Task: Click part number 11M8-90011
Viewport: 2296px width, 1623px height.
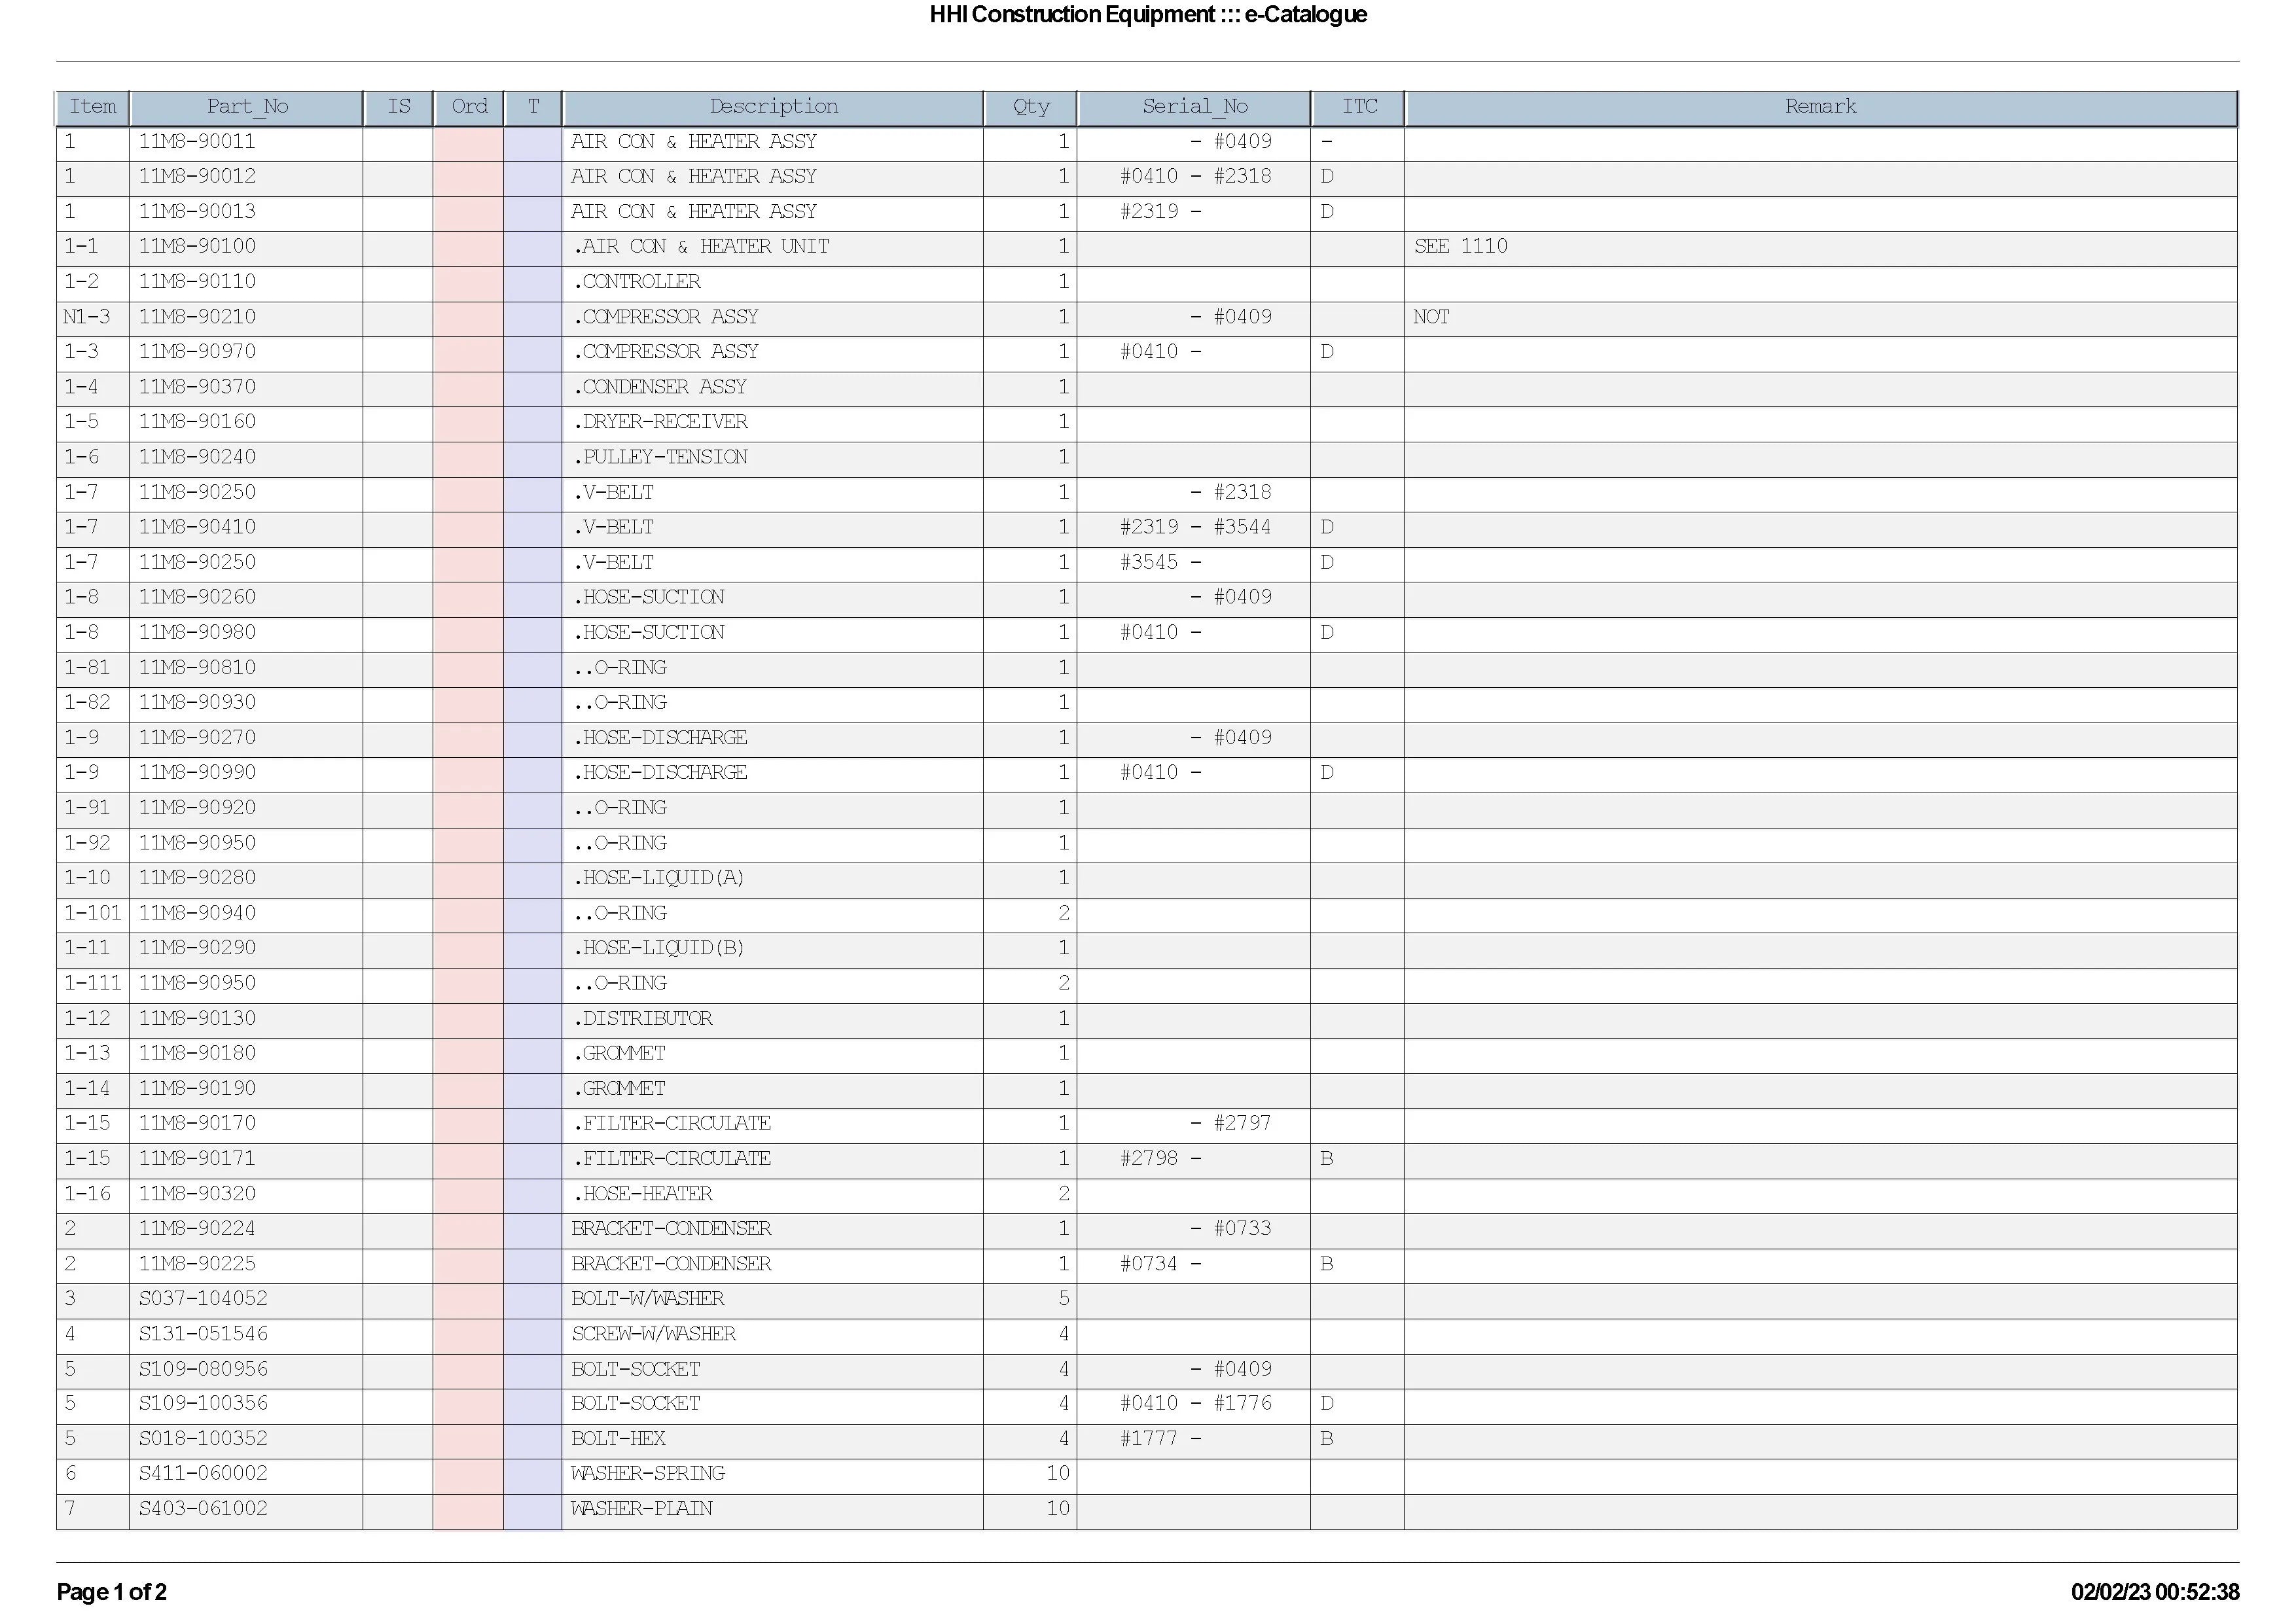Action: pyautogui.click(x=197, y=142)
